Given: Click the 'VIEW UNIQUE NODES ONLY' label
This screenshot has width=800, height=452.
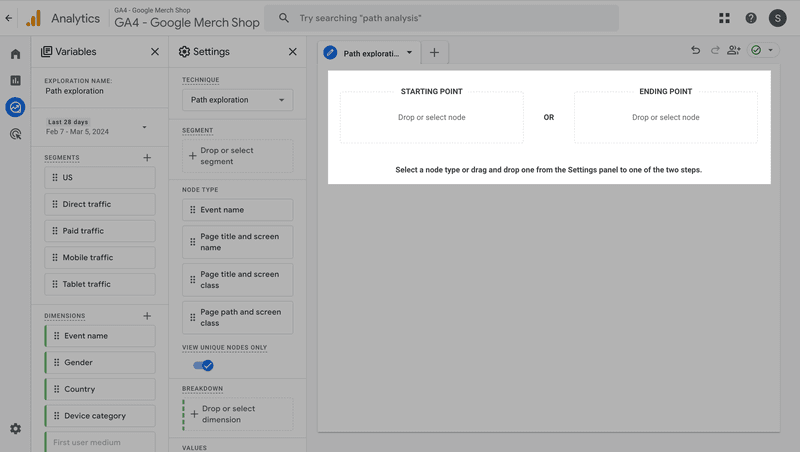Looking at the screenshot, I should click(224, 347).
